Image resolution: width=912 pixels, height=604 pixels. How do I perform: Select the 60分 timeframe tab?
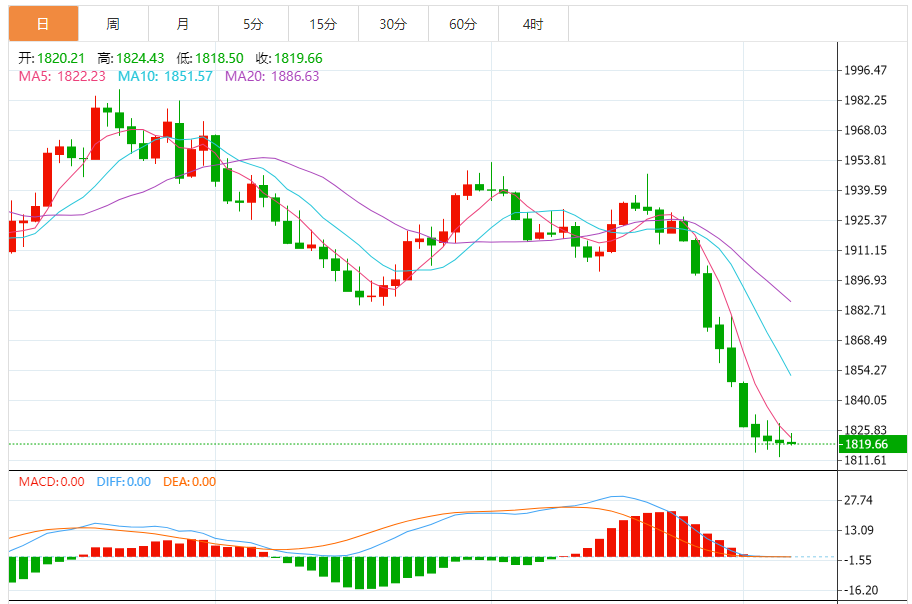point(464,24)
